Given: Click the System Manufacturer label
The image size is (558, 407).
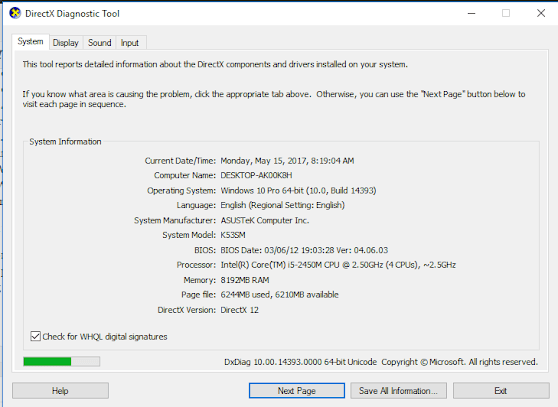Looking at the screenshot, I should (x=175, y=221).
